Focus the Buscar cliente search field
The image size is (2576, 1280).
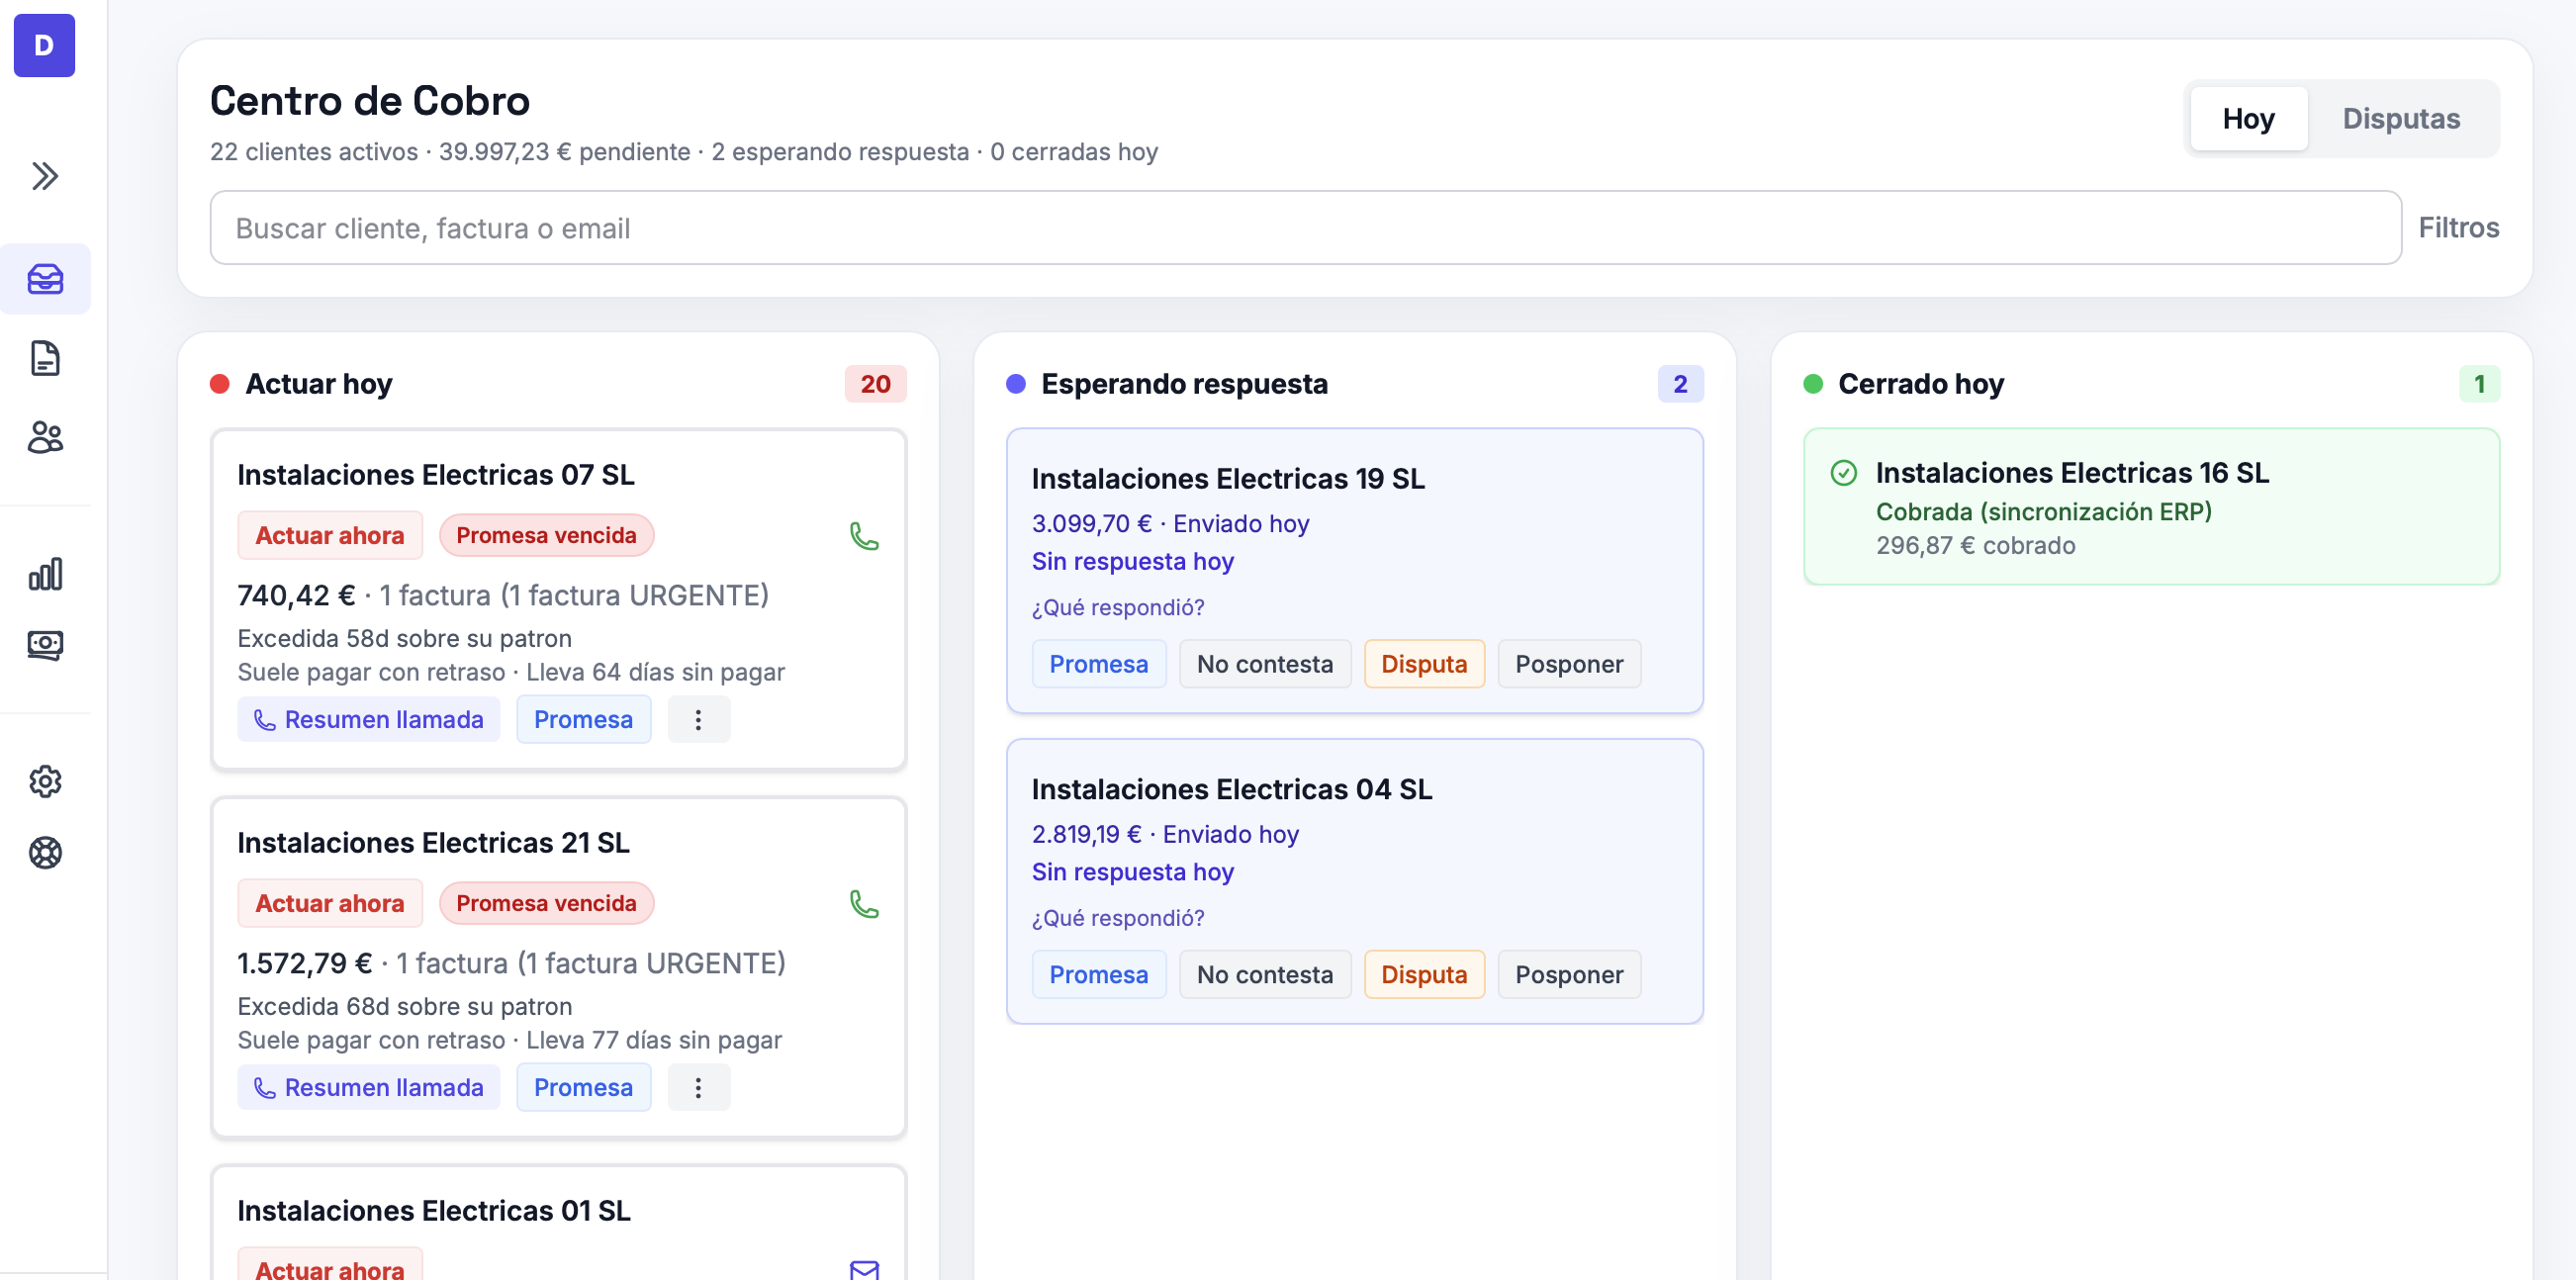[1305, 228]
